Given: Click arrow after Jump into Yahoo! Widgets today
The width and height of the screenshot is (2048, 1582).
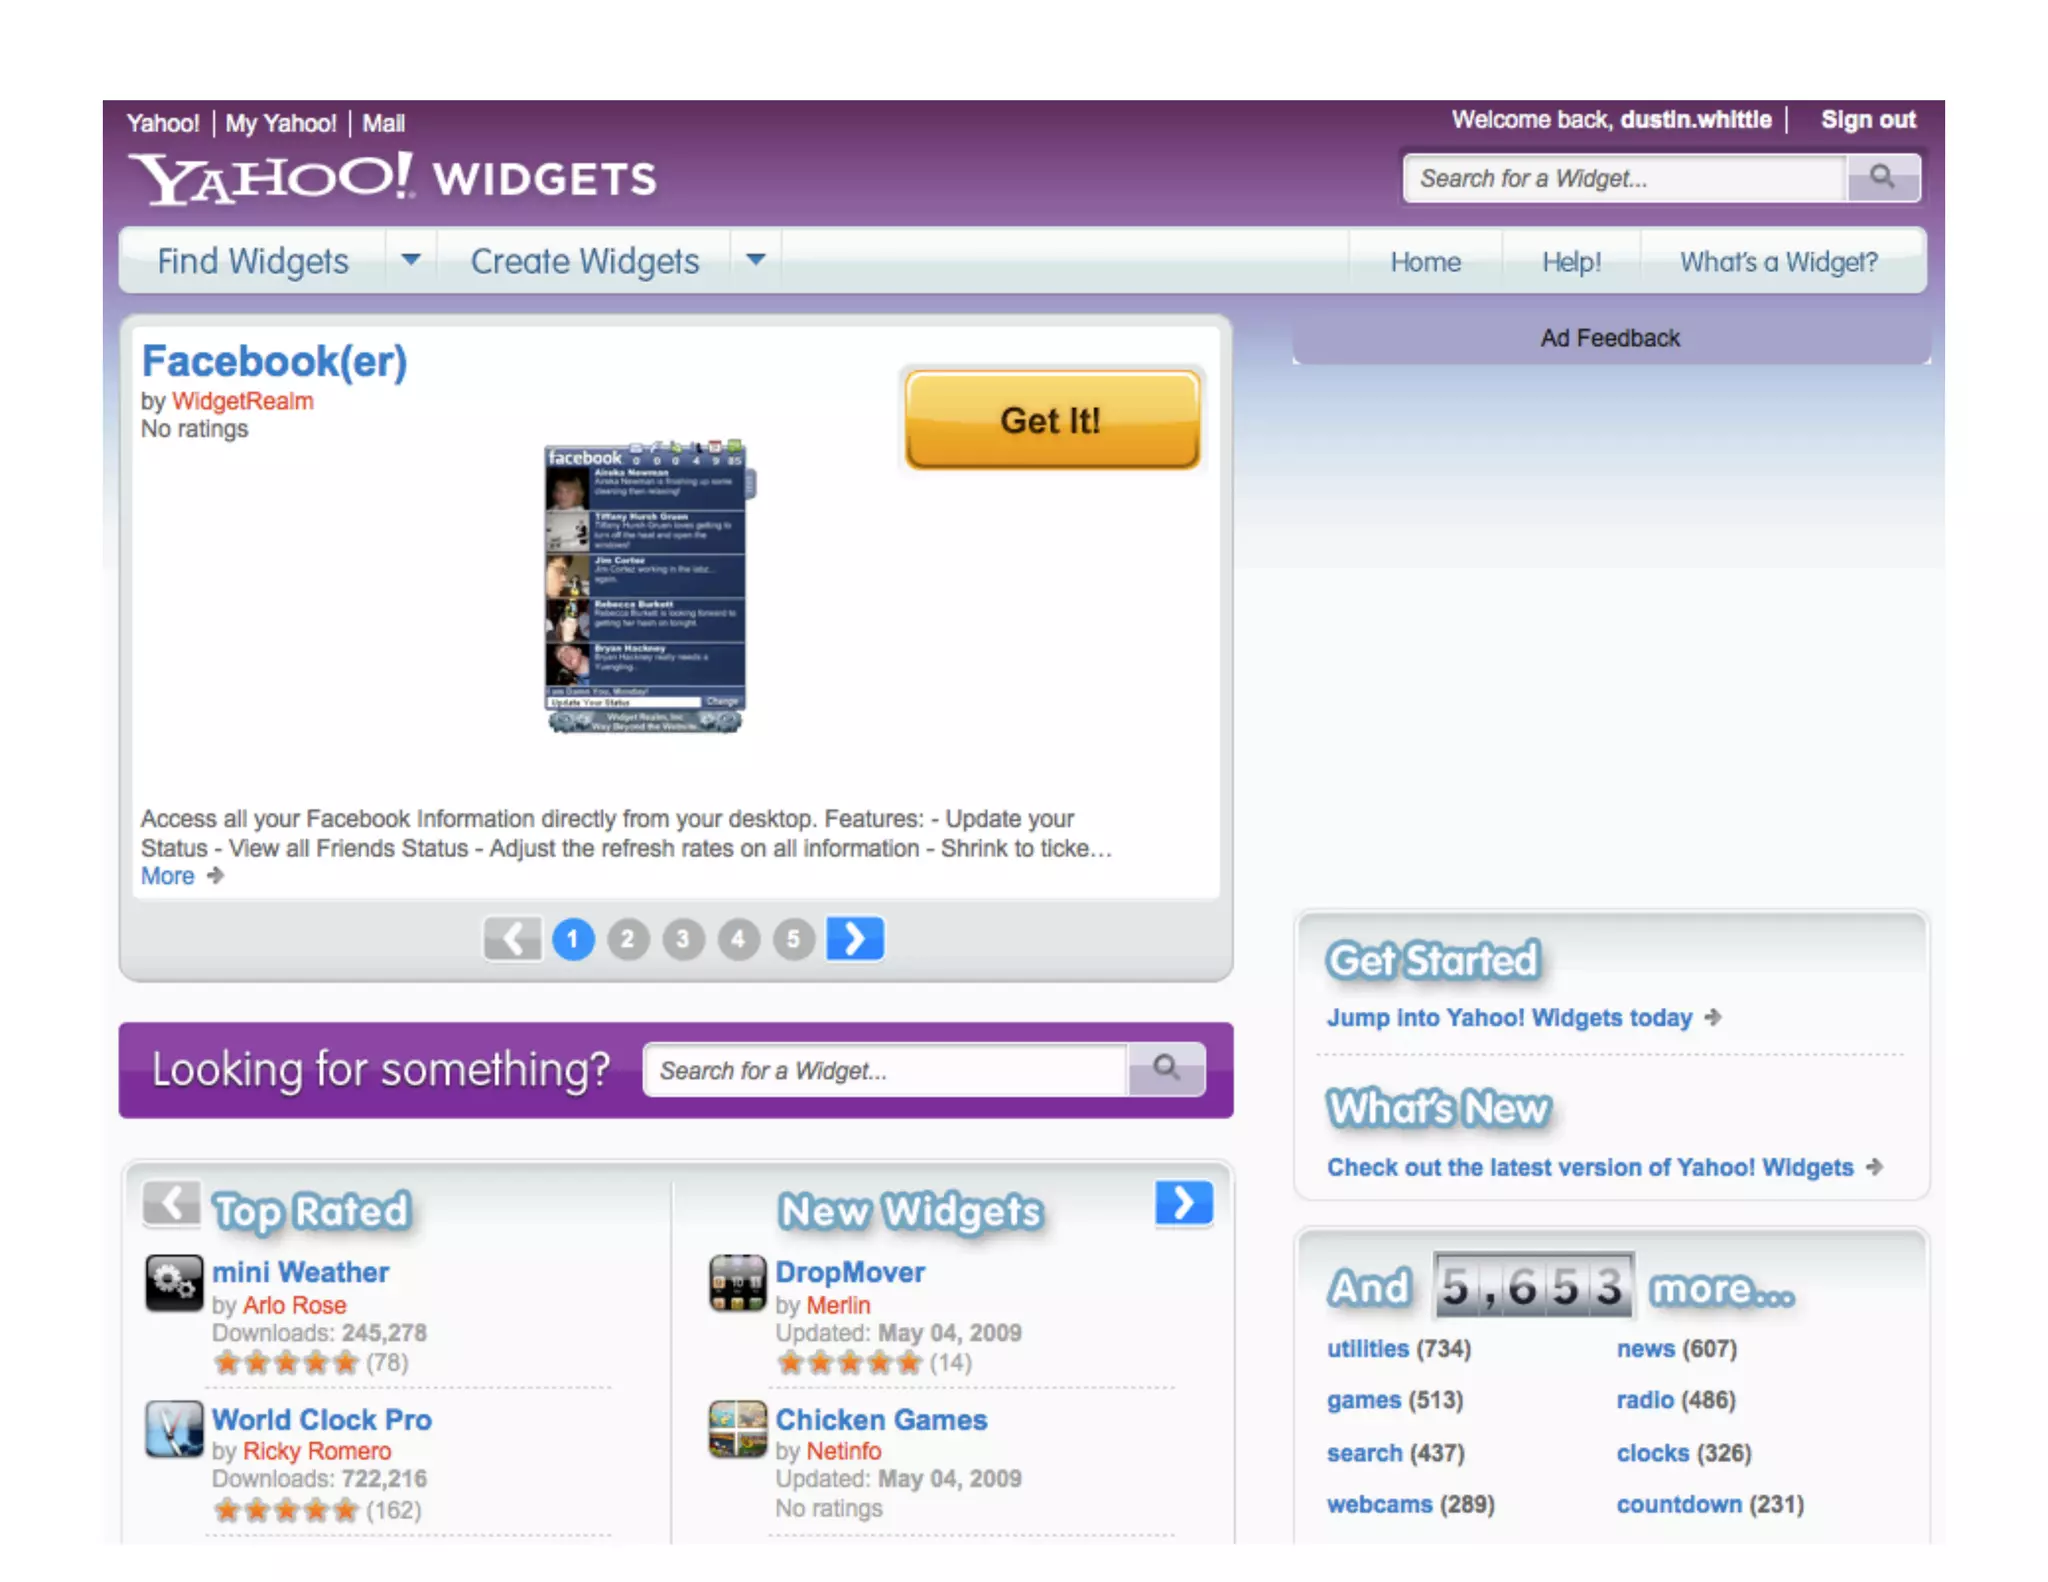Looking at the screenshot, I should pyautogui.click(x=1713, y=1017).
